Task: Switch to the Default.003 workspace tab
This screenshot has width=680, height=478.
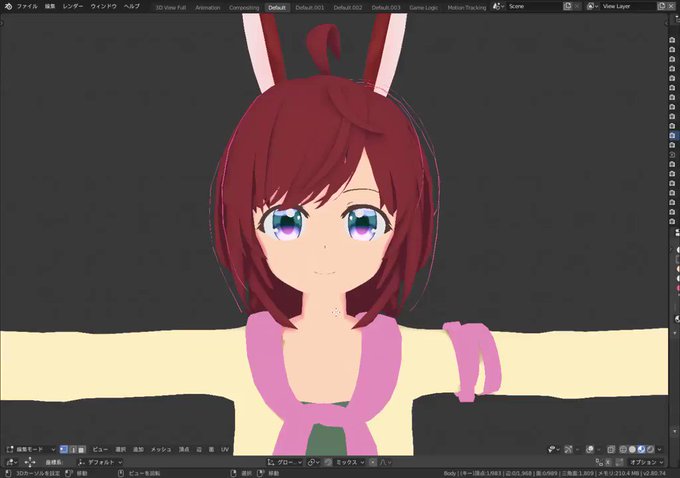Action: pos(386,8)
